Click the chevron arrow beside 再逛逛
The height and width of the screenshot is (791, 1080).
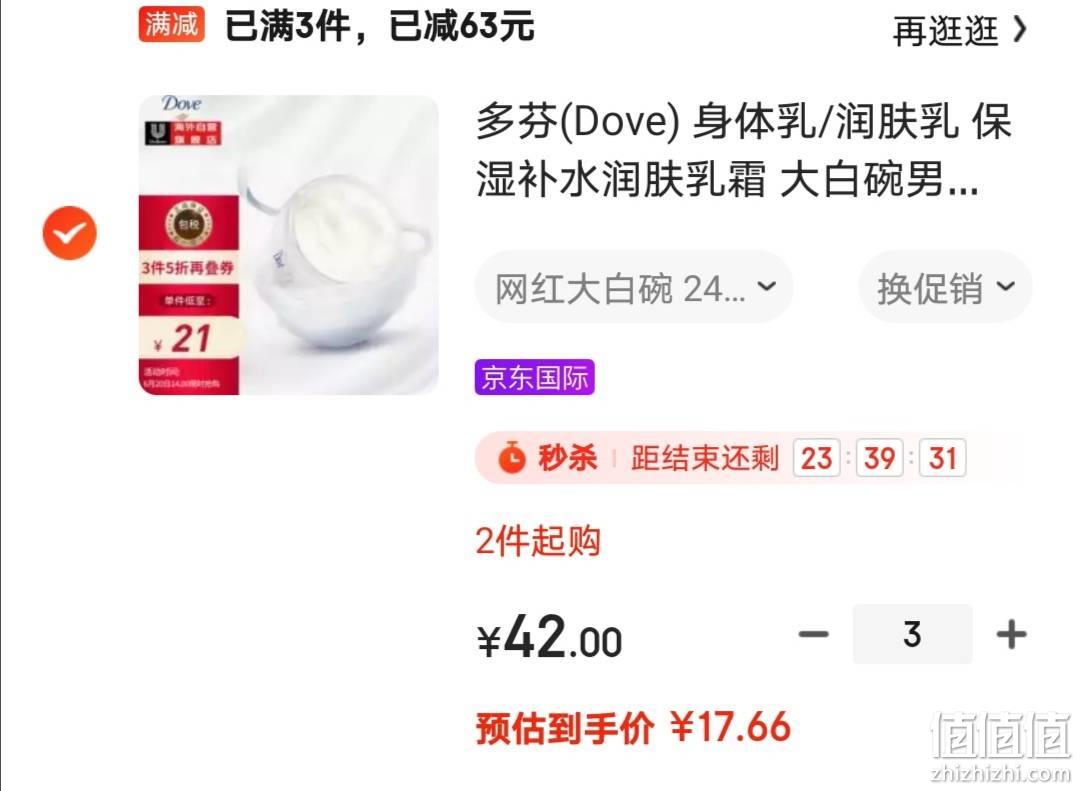click(1021, 30)
